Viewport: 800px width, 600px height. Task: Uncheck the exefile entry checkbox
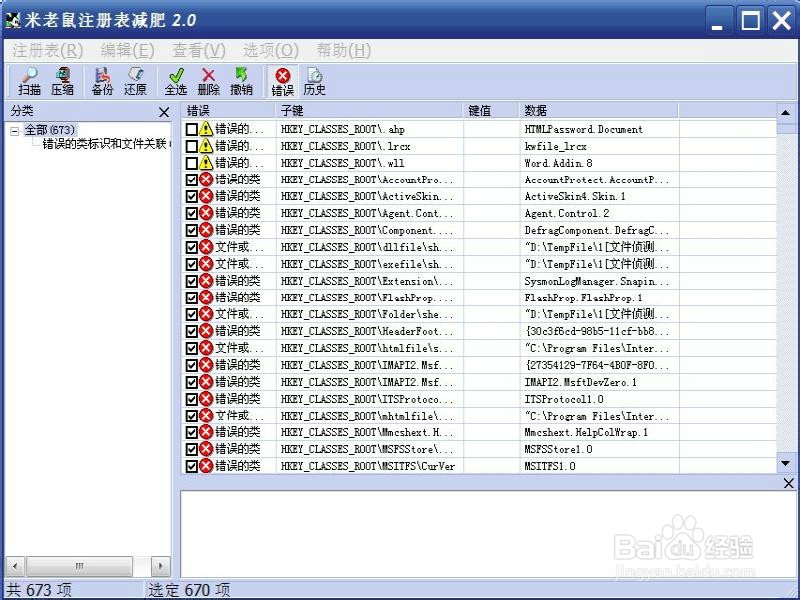pos(191,264)
